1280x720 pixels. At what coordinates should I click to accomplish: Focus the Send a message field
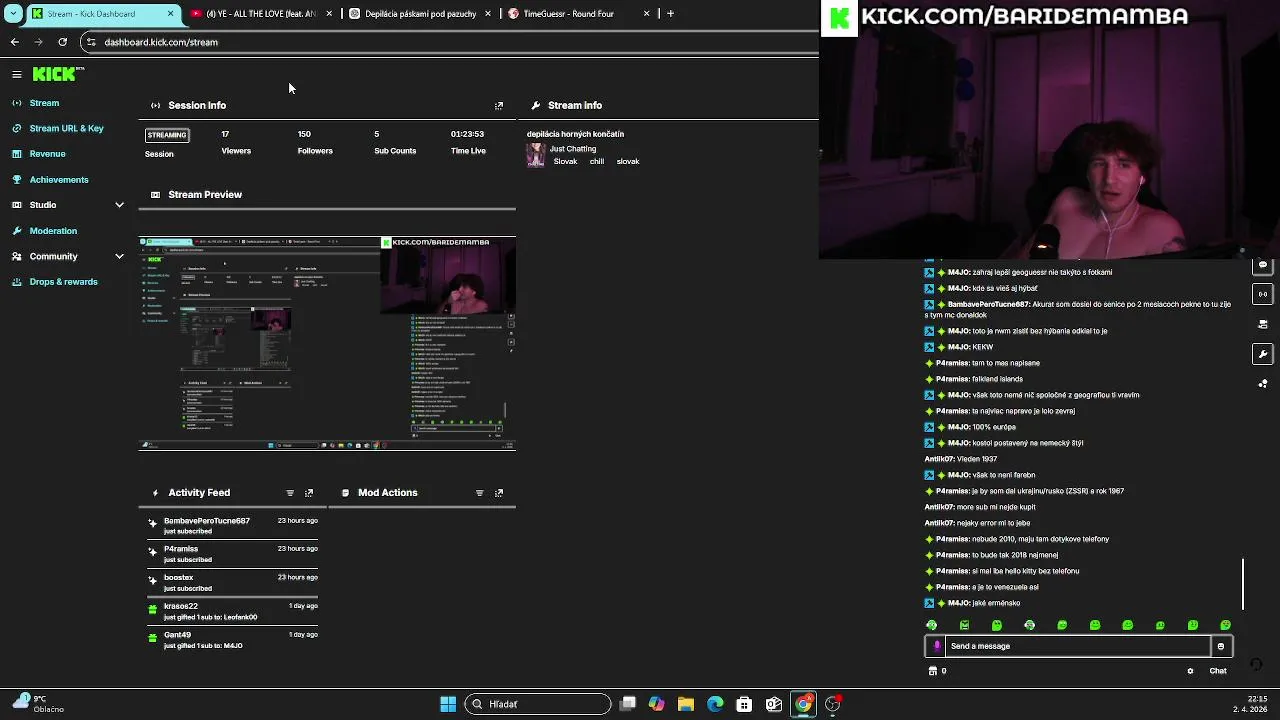coord(1078,646)
